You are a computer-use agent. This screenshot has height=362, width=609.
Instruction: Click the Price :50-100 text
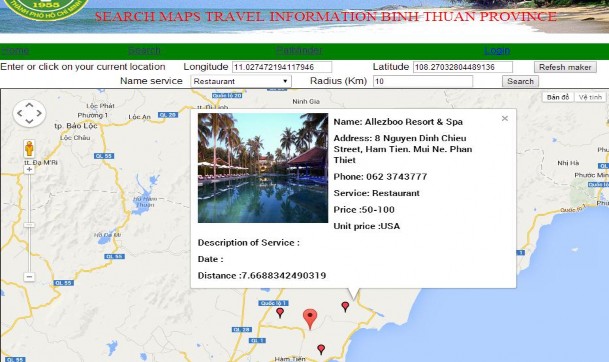(x=364, y=210)
